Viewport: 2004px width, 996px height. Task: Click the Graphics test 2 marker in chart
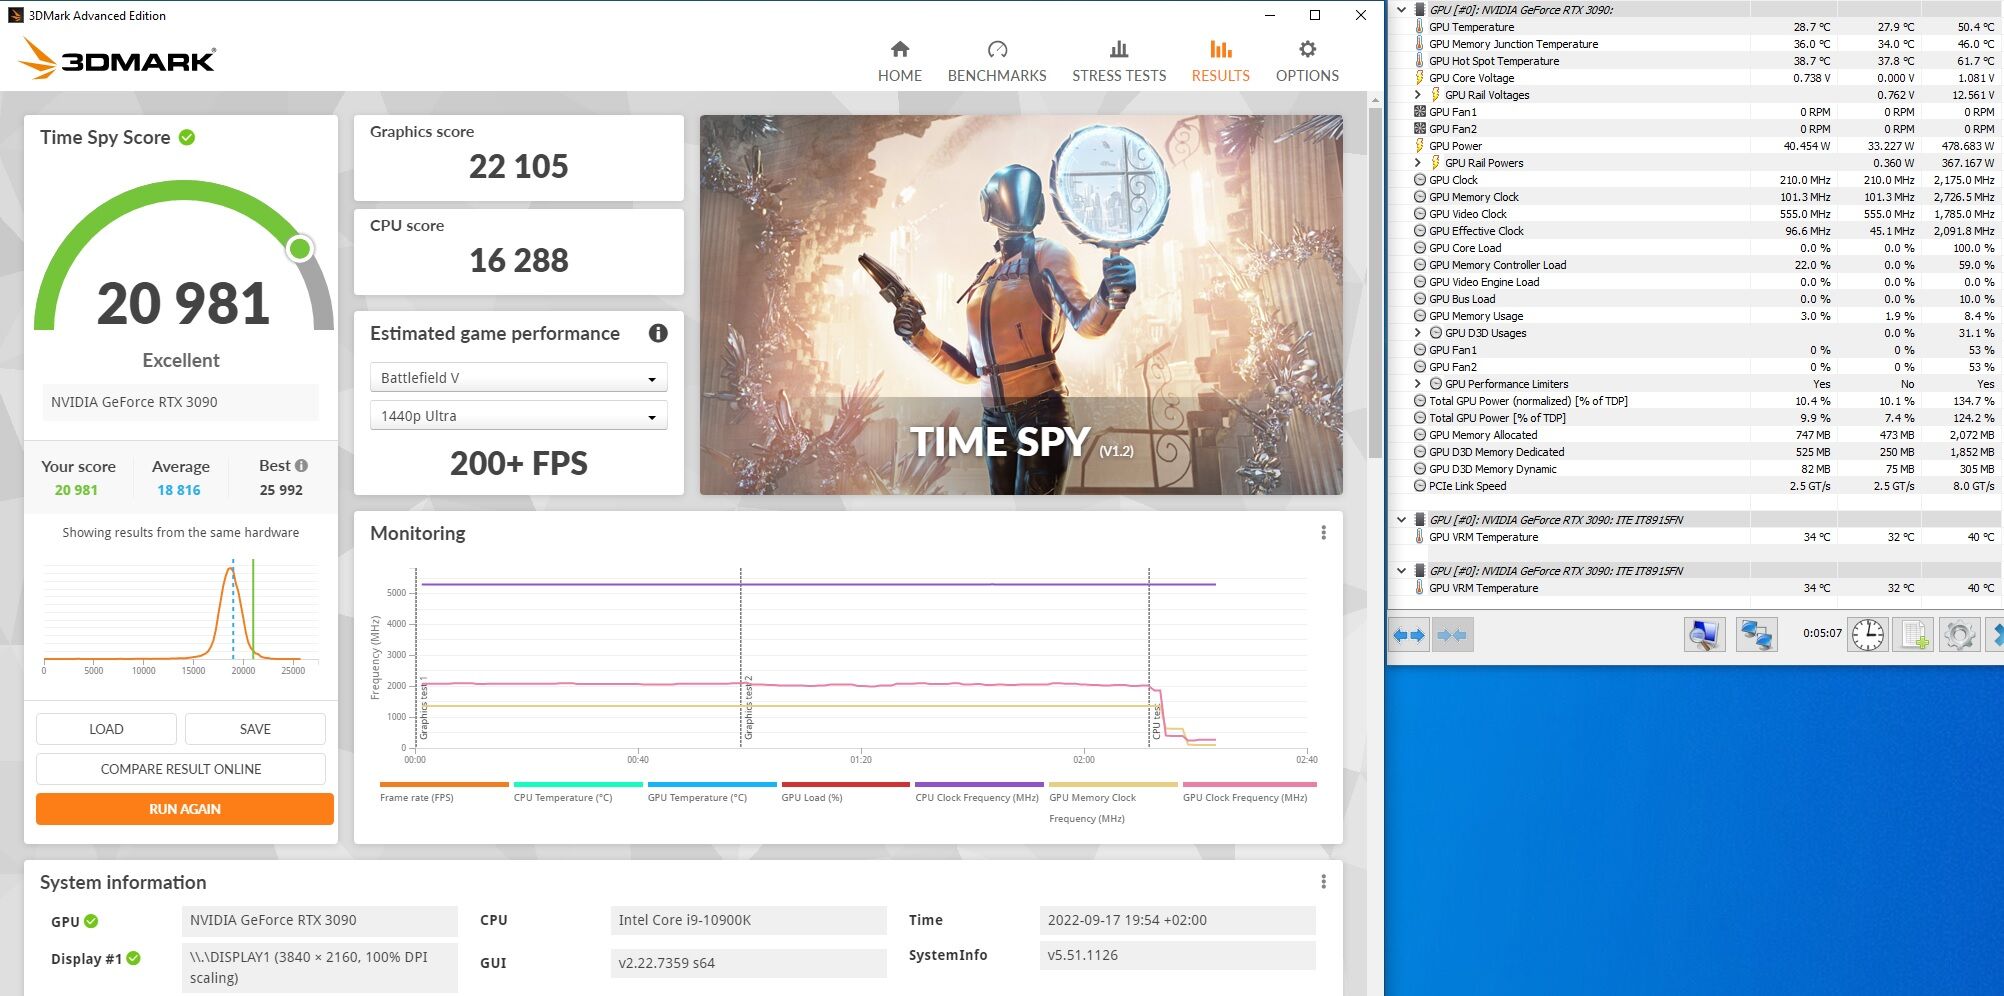point(747,706)
